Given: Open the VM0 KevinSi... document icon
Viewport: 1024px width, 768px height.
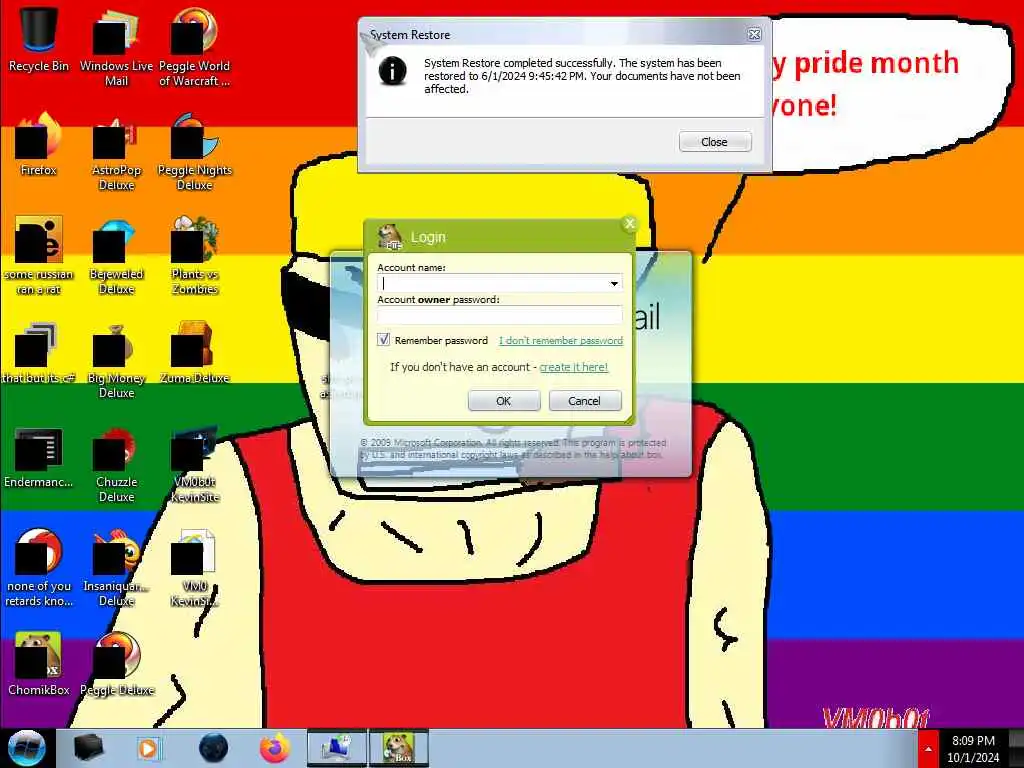Looking at the screenshot, I should point(195,568).
